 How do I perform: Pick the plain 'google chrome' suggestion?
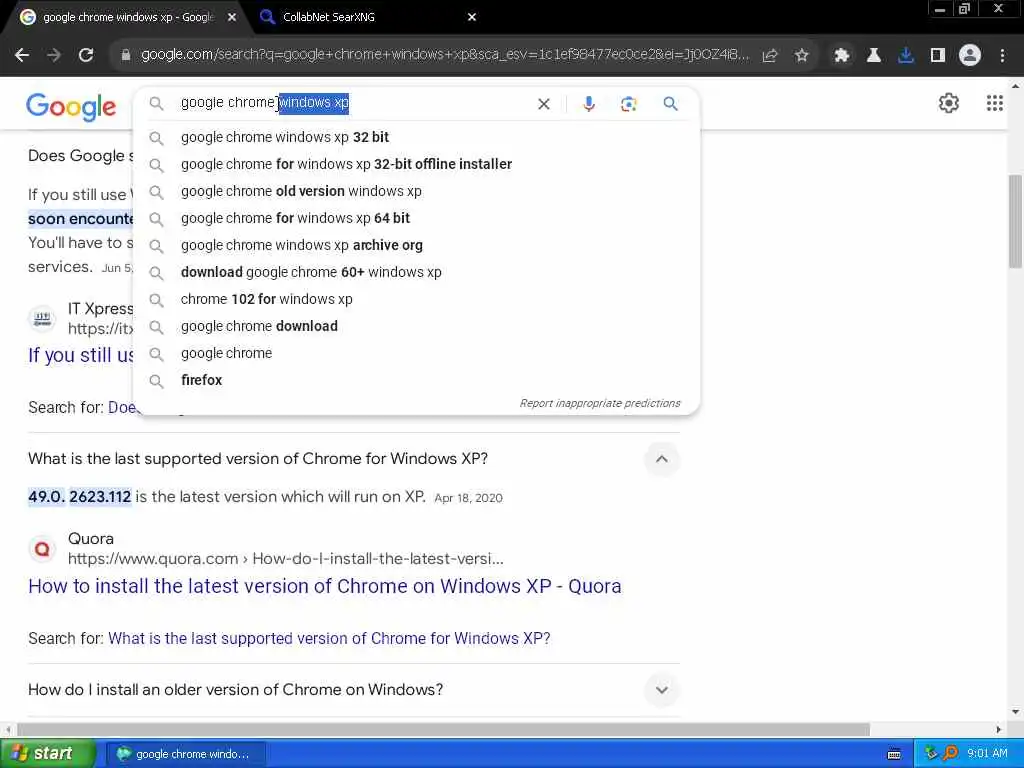pos(417,353)
